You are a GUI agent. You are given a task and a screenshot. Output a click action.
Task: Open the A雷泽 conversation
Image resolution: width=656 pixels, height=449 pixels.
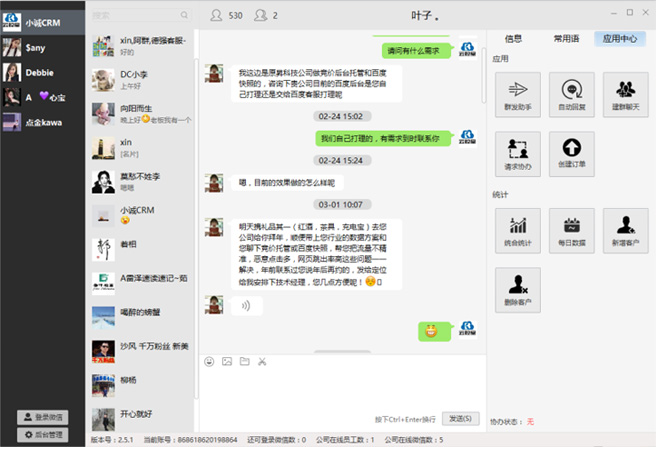140,283
